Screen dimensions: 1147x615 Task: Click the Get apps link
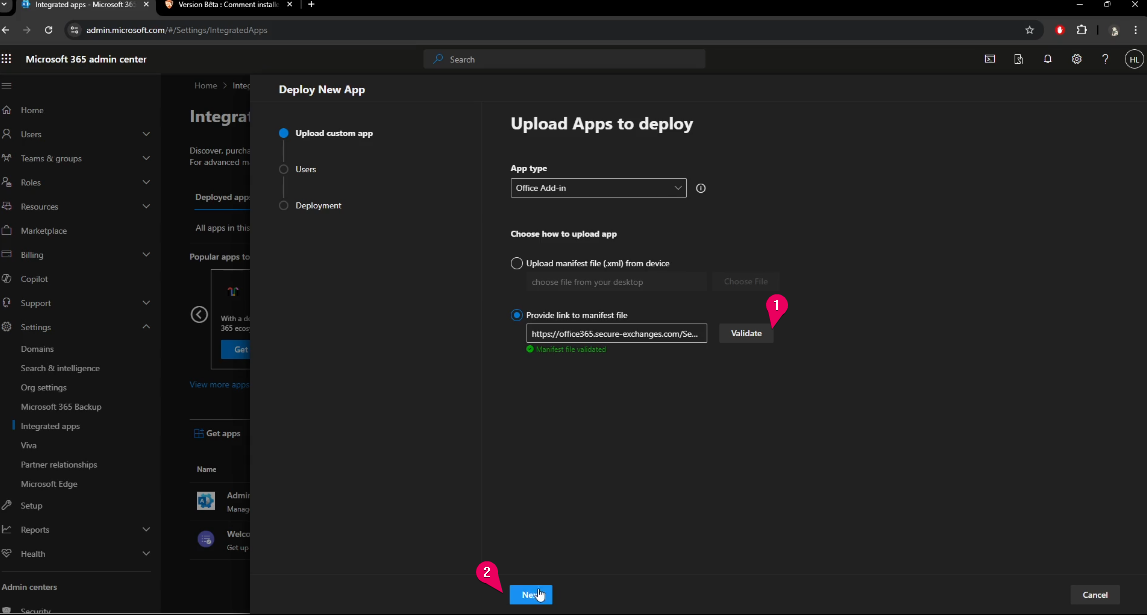pos(217,434)
